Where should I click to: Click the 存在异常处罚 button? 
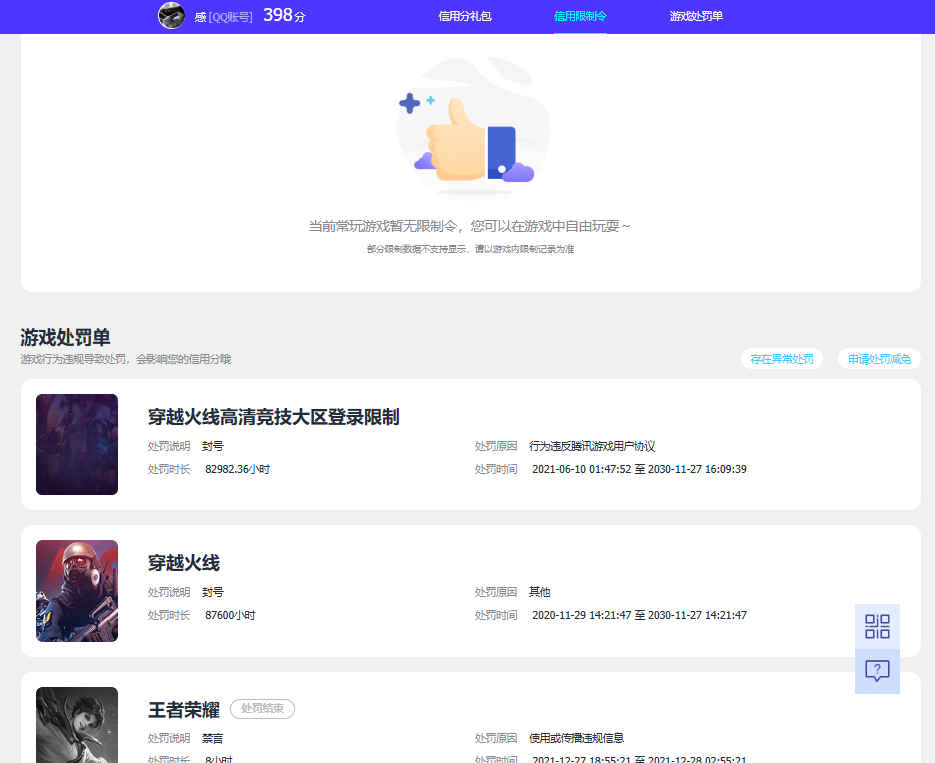coord(782,359)
